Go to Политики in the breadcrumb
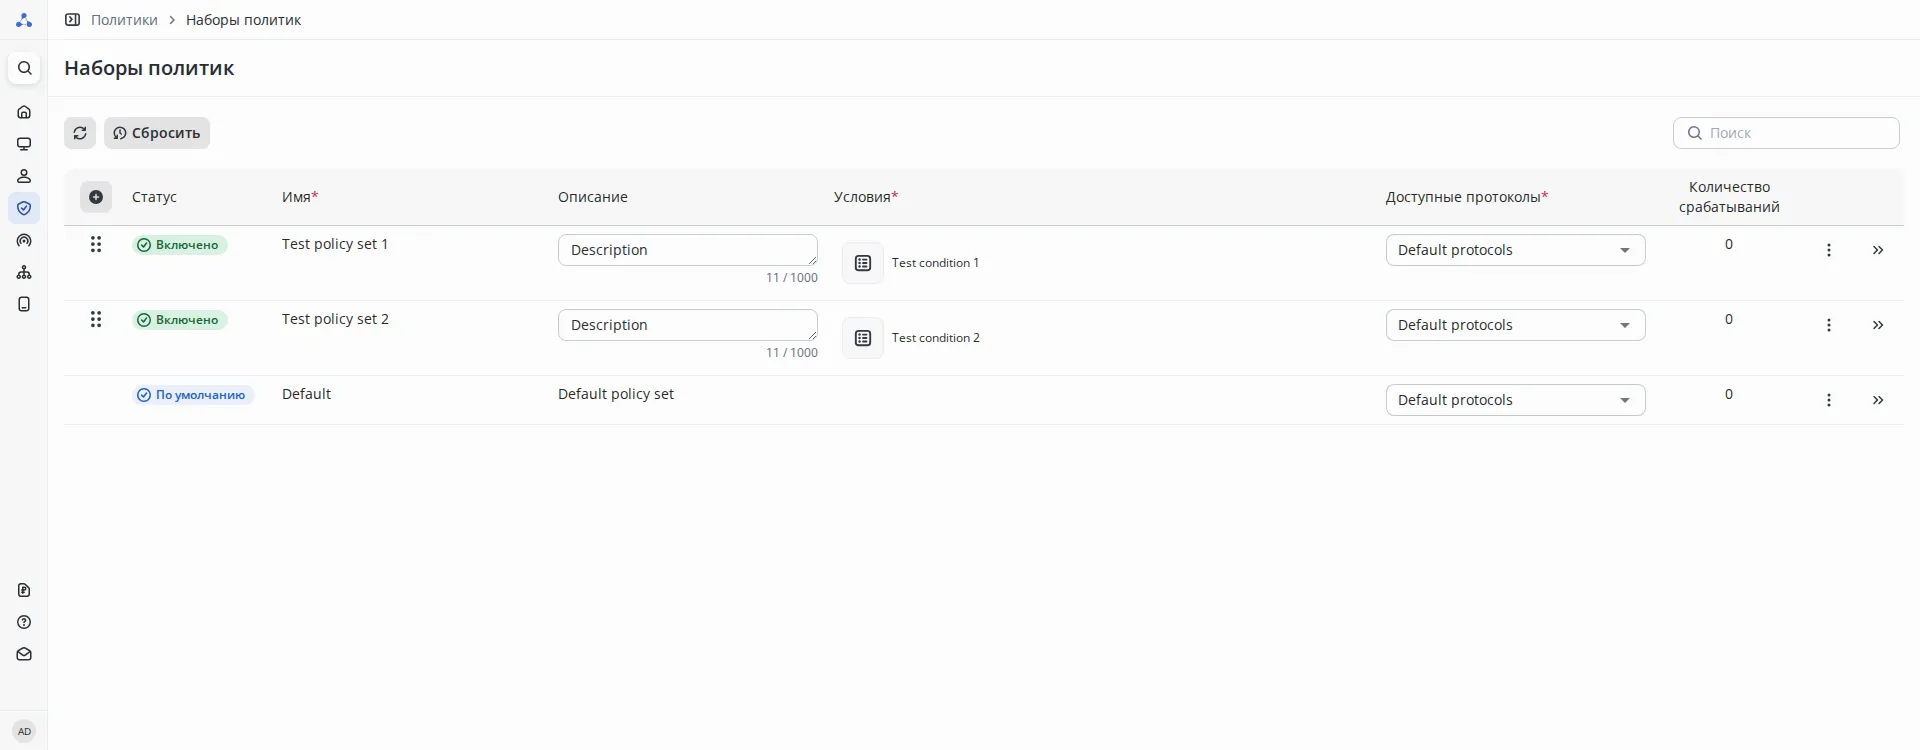 click(124, 20)
